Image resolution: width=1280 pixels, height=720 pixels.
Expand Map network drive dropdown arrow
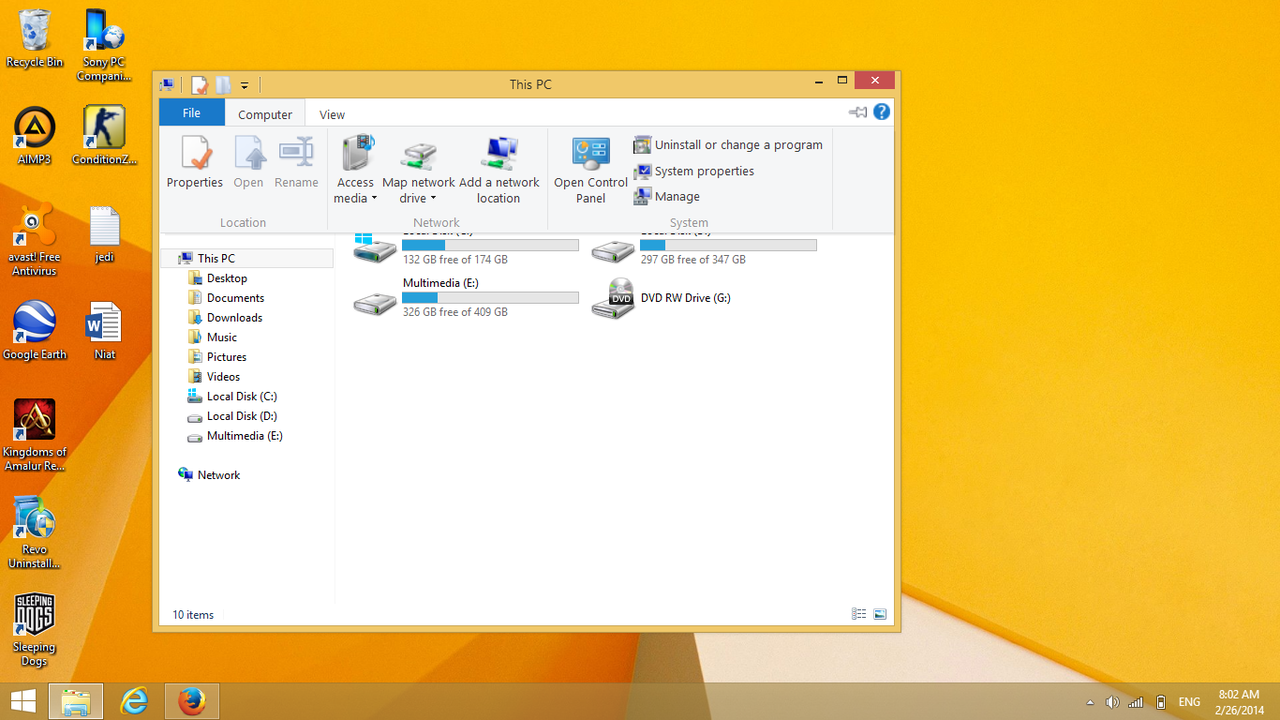coord(433,198)
